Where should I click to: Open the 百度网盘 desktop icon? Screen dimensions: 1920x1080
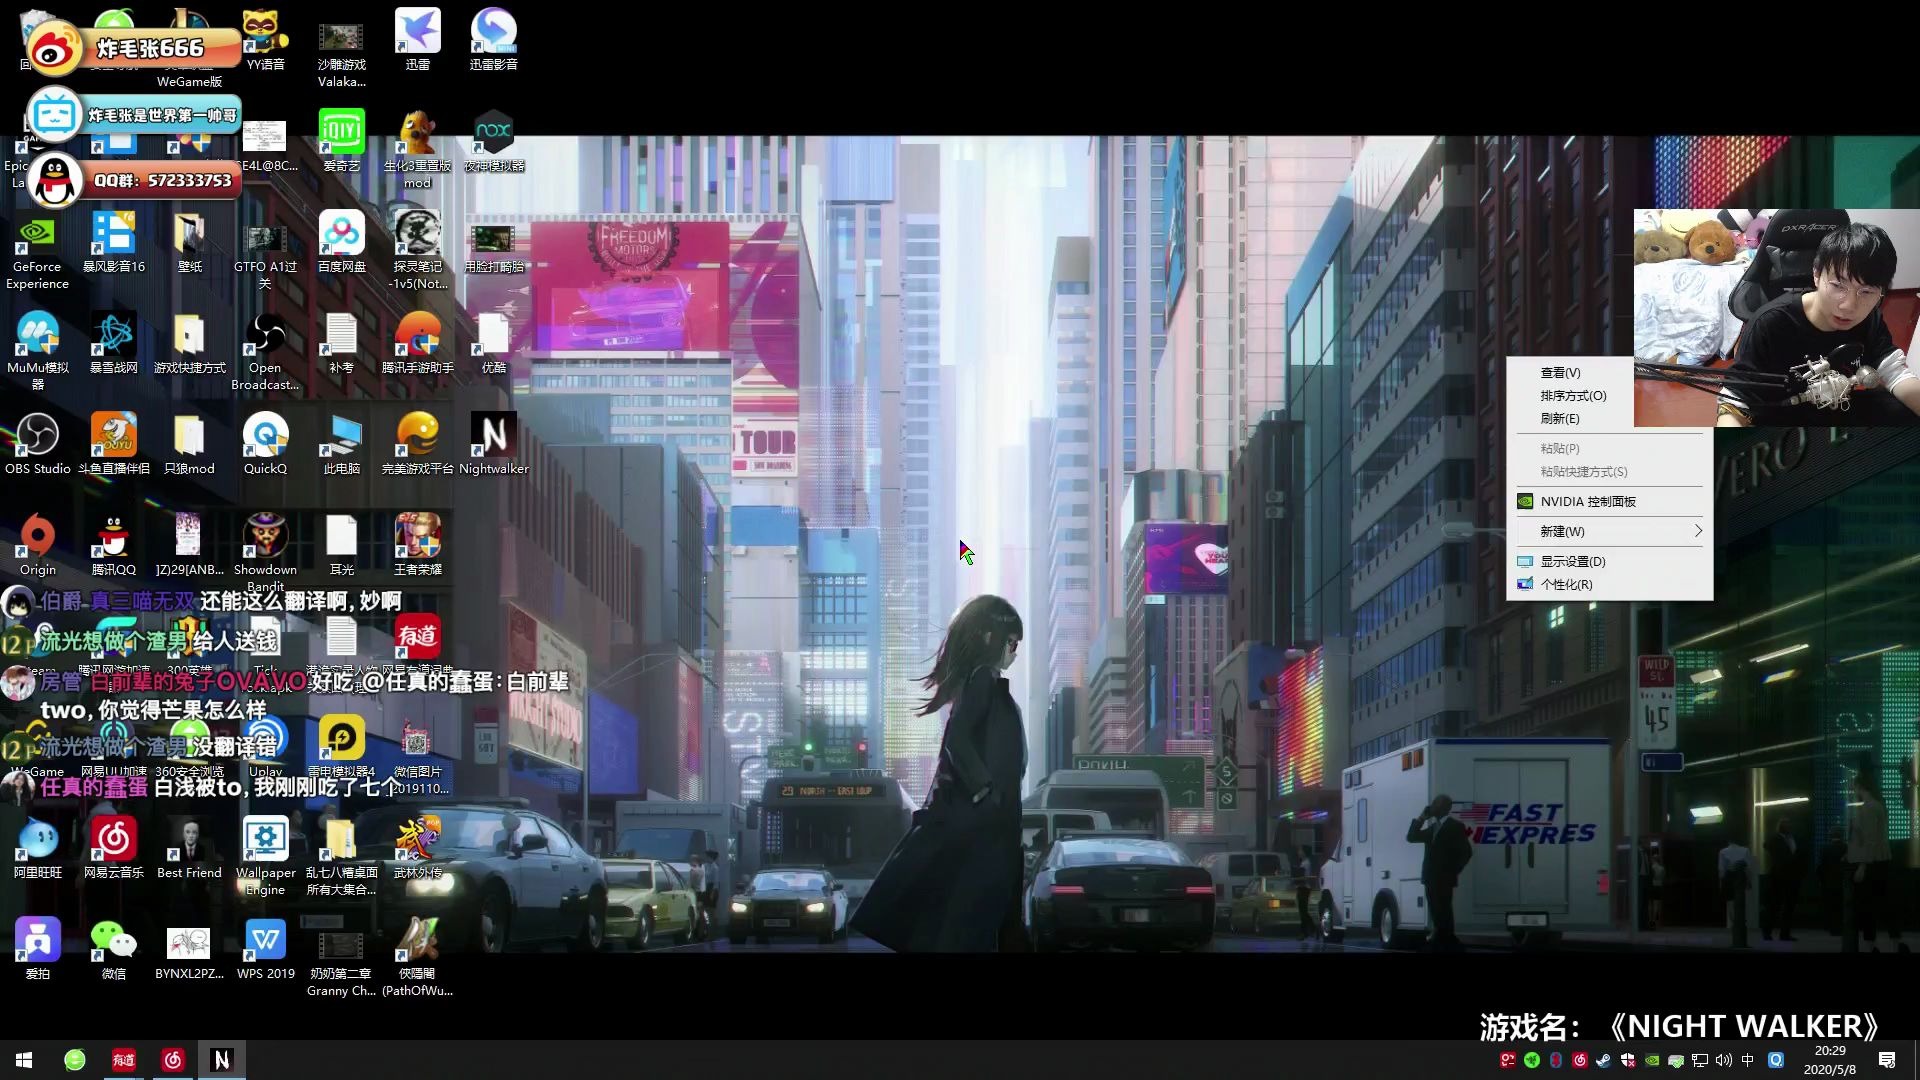[x=341, y=242]
